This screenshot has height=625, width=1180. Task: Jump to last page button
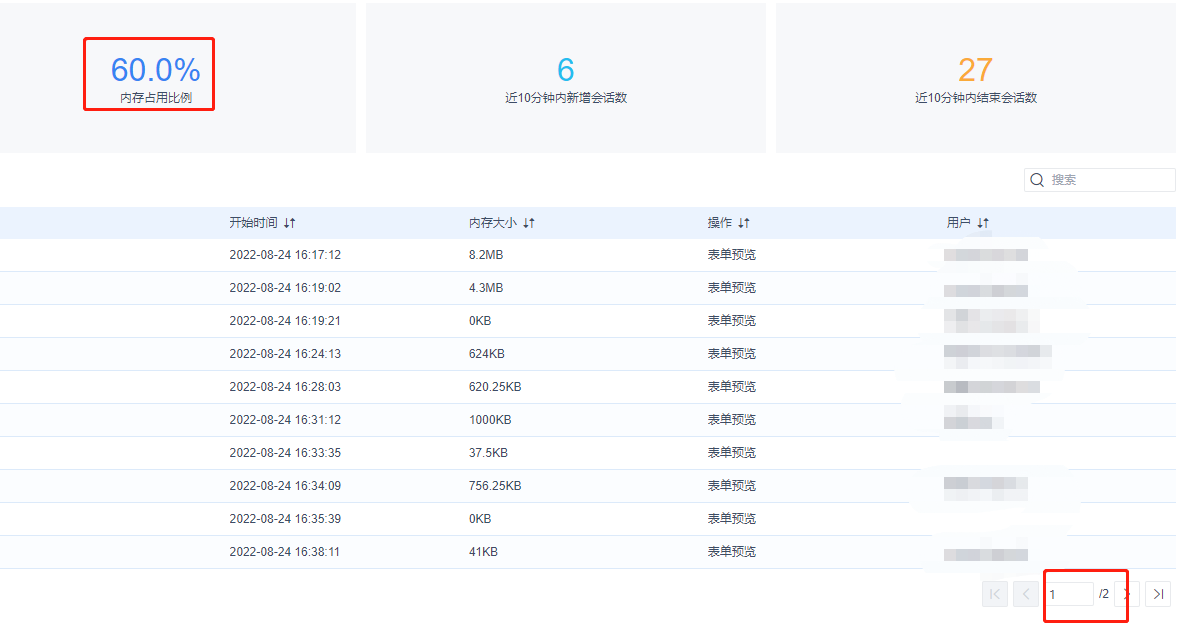click(1158, 594)
